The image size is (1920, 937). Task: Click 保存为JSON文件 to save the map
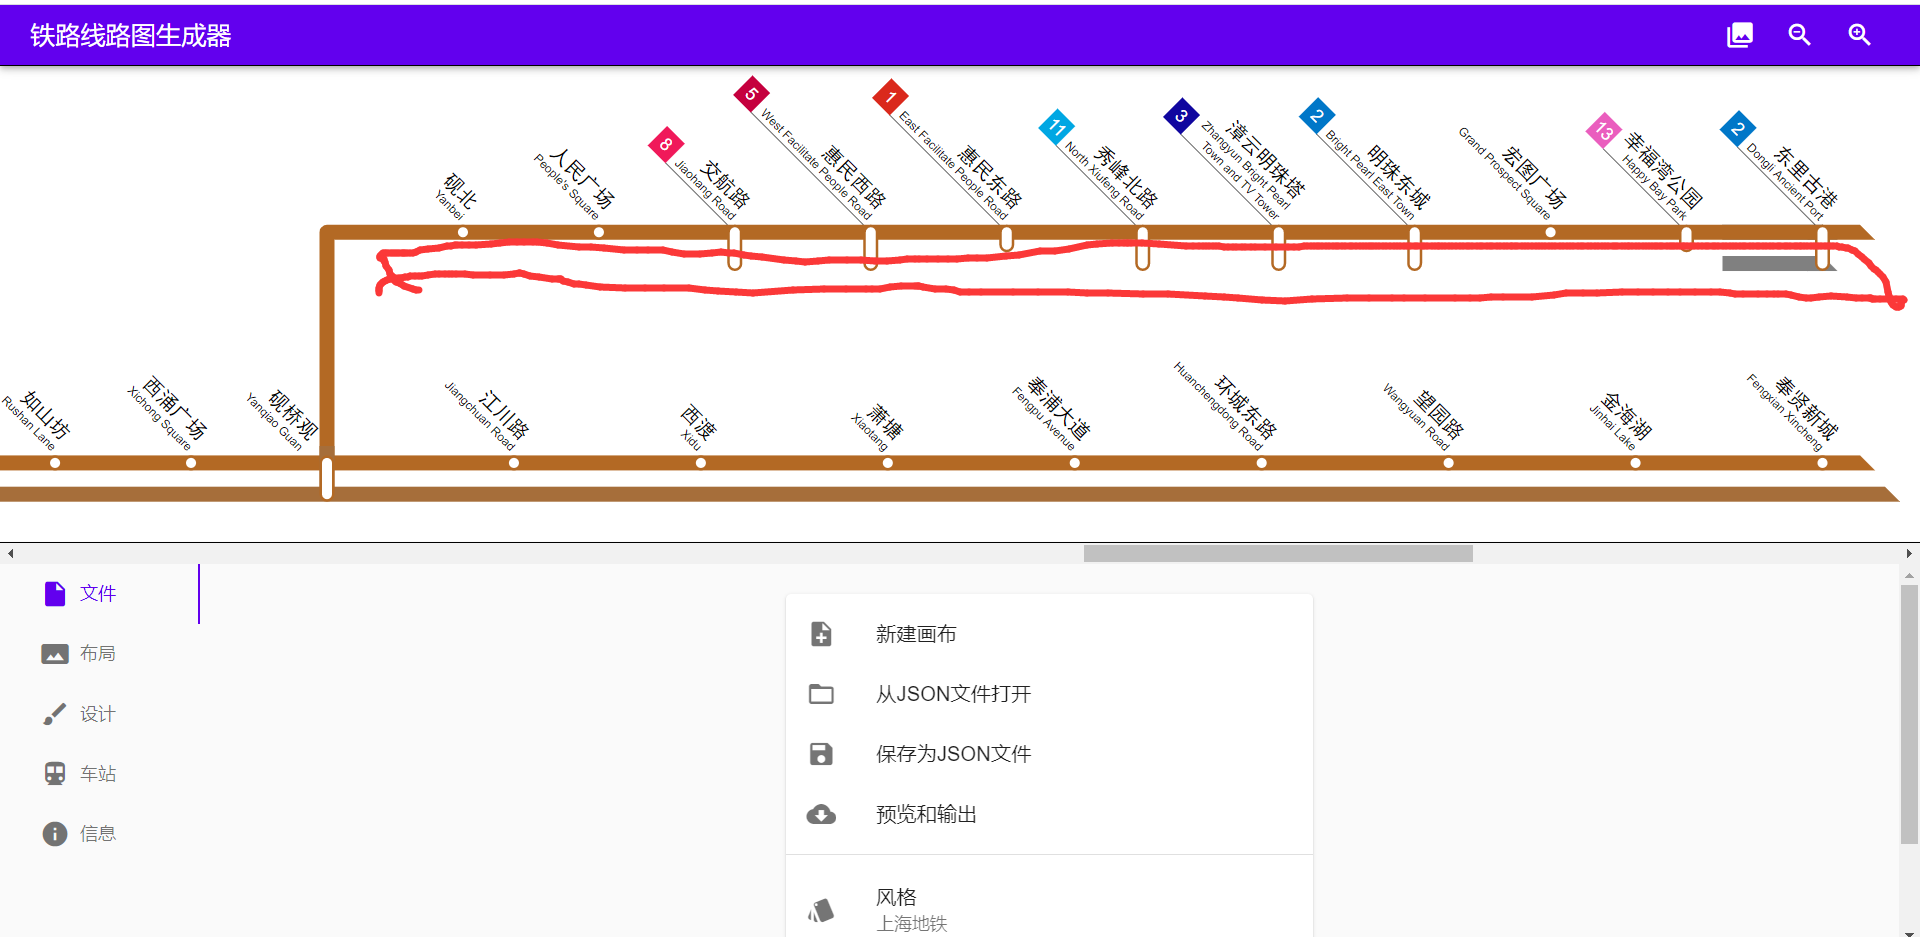(x=953, y=753)
